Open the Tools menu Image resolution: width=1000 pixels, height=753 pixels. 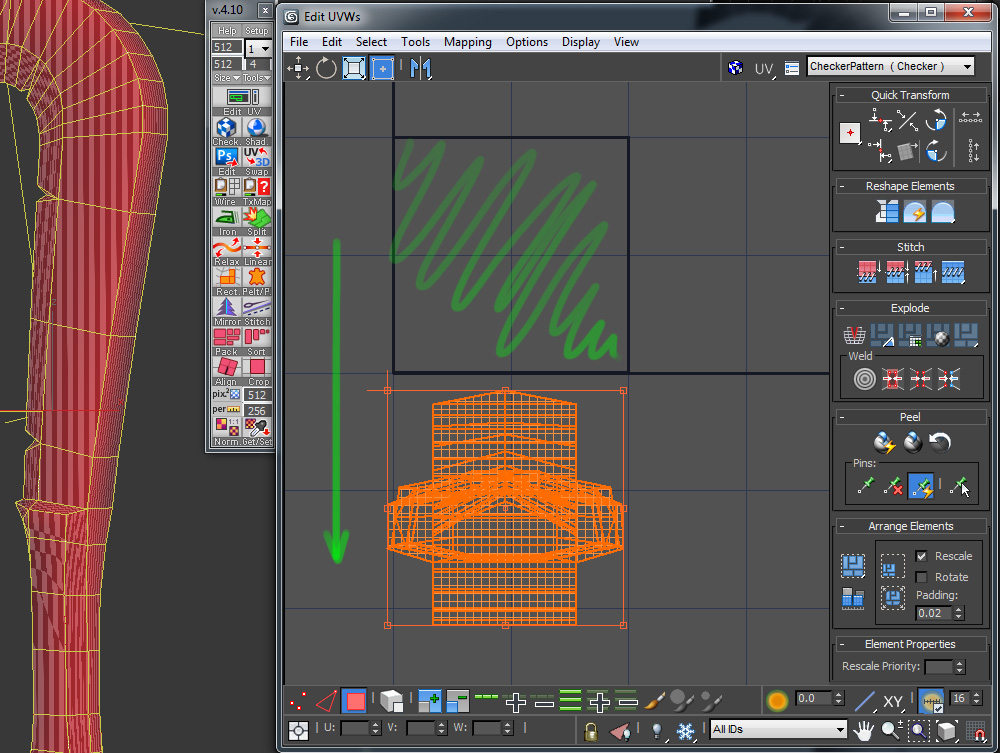(415, 42)
